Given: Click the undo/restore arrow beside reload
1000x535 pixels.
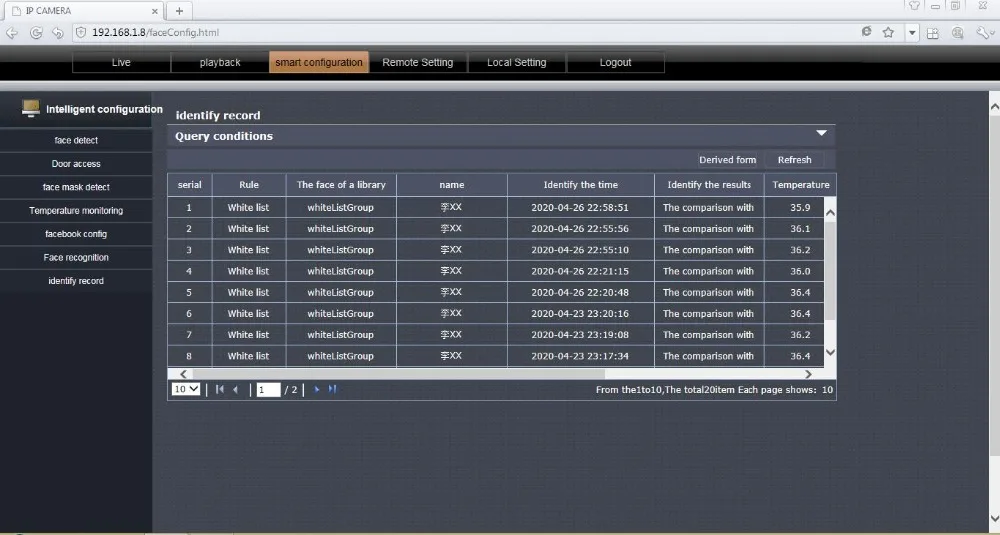Looking at the screenshot, I should pyautogui.click(x=58, y=33).
